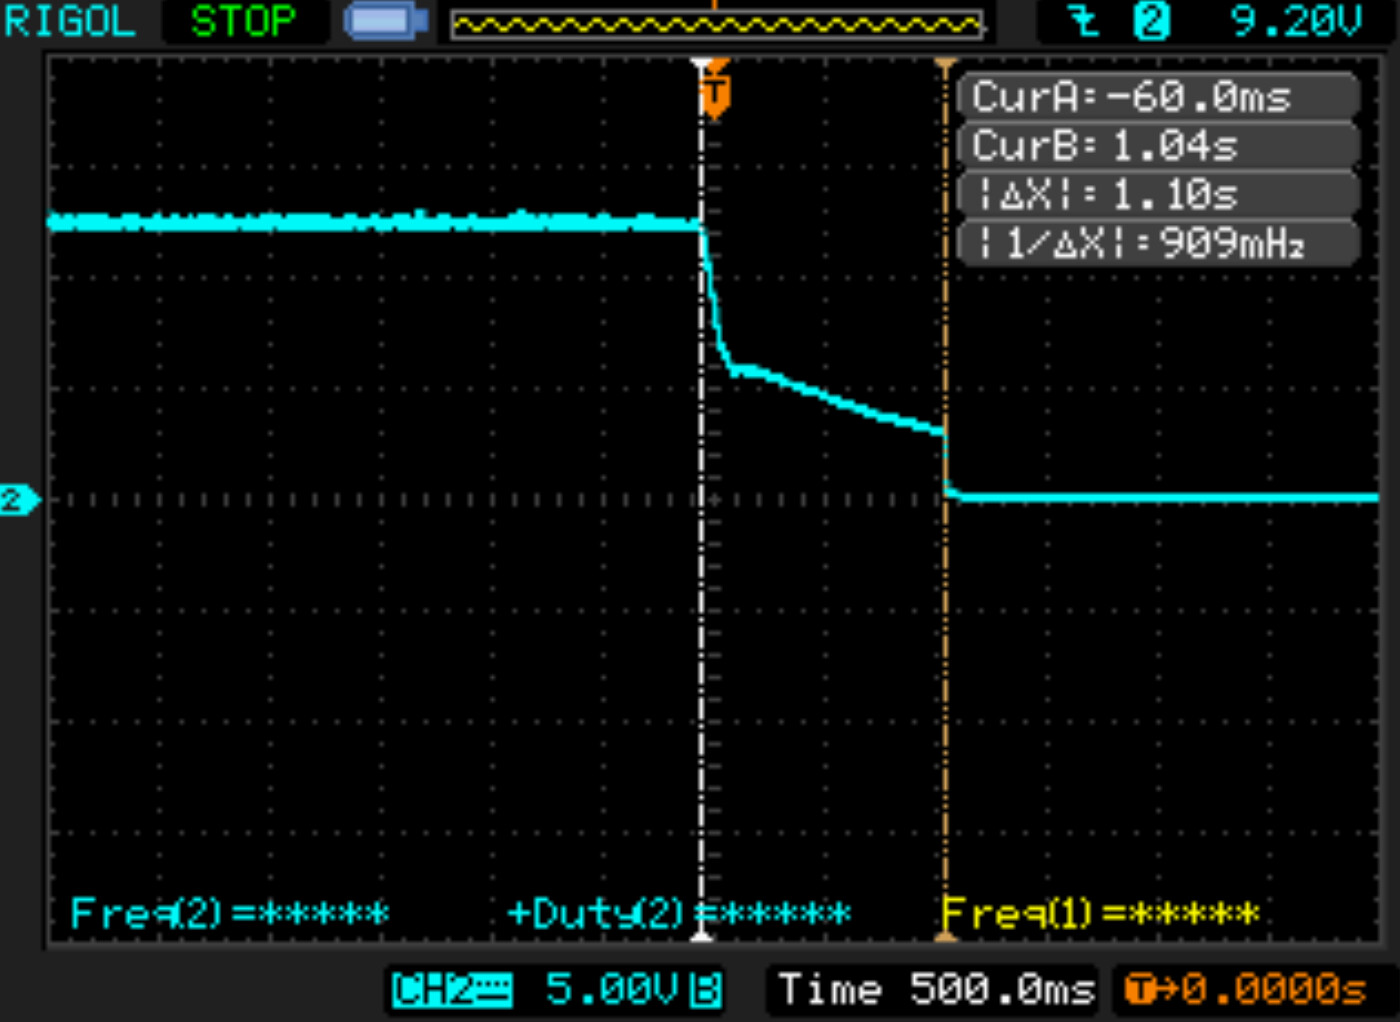Toggle the bandwidth limit B icon
The width and height of the screenshot is (1400, 1022).
706,990
